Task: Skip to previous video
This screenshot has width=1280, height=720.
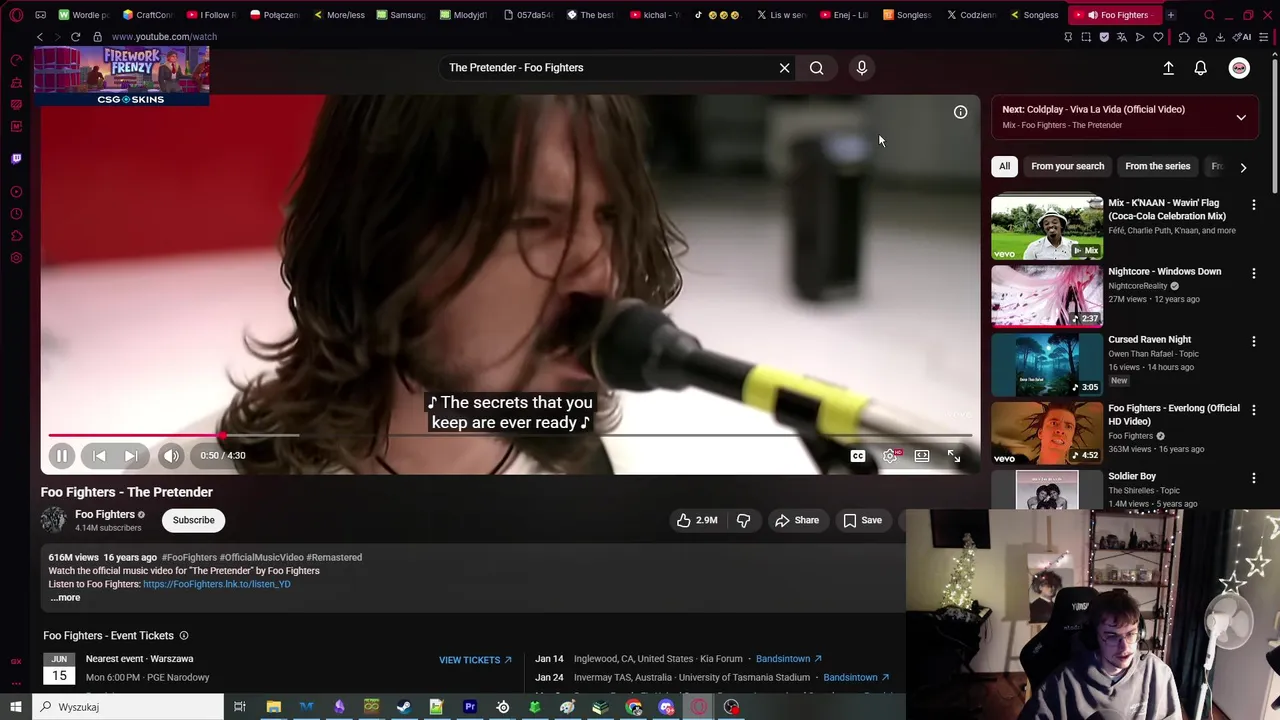Action: pyautogui.click(x=99, y=456)
